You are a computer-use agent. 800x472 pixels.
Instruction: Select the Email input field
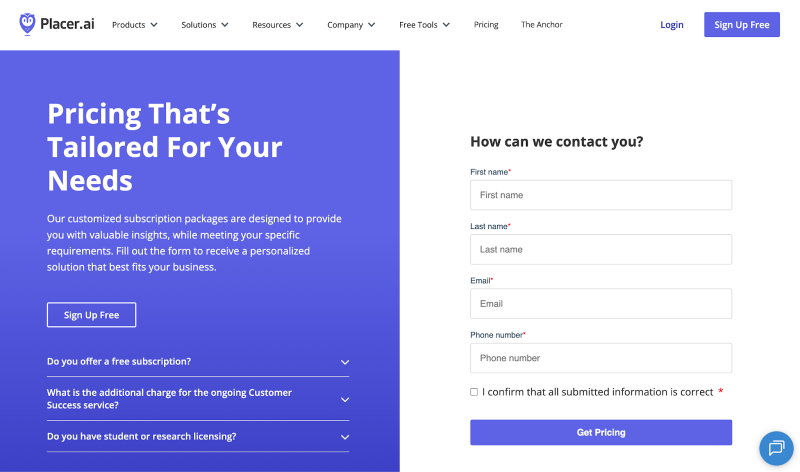tap(601, 303)
